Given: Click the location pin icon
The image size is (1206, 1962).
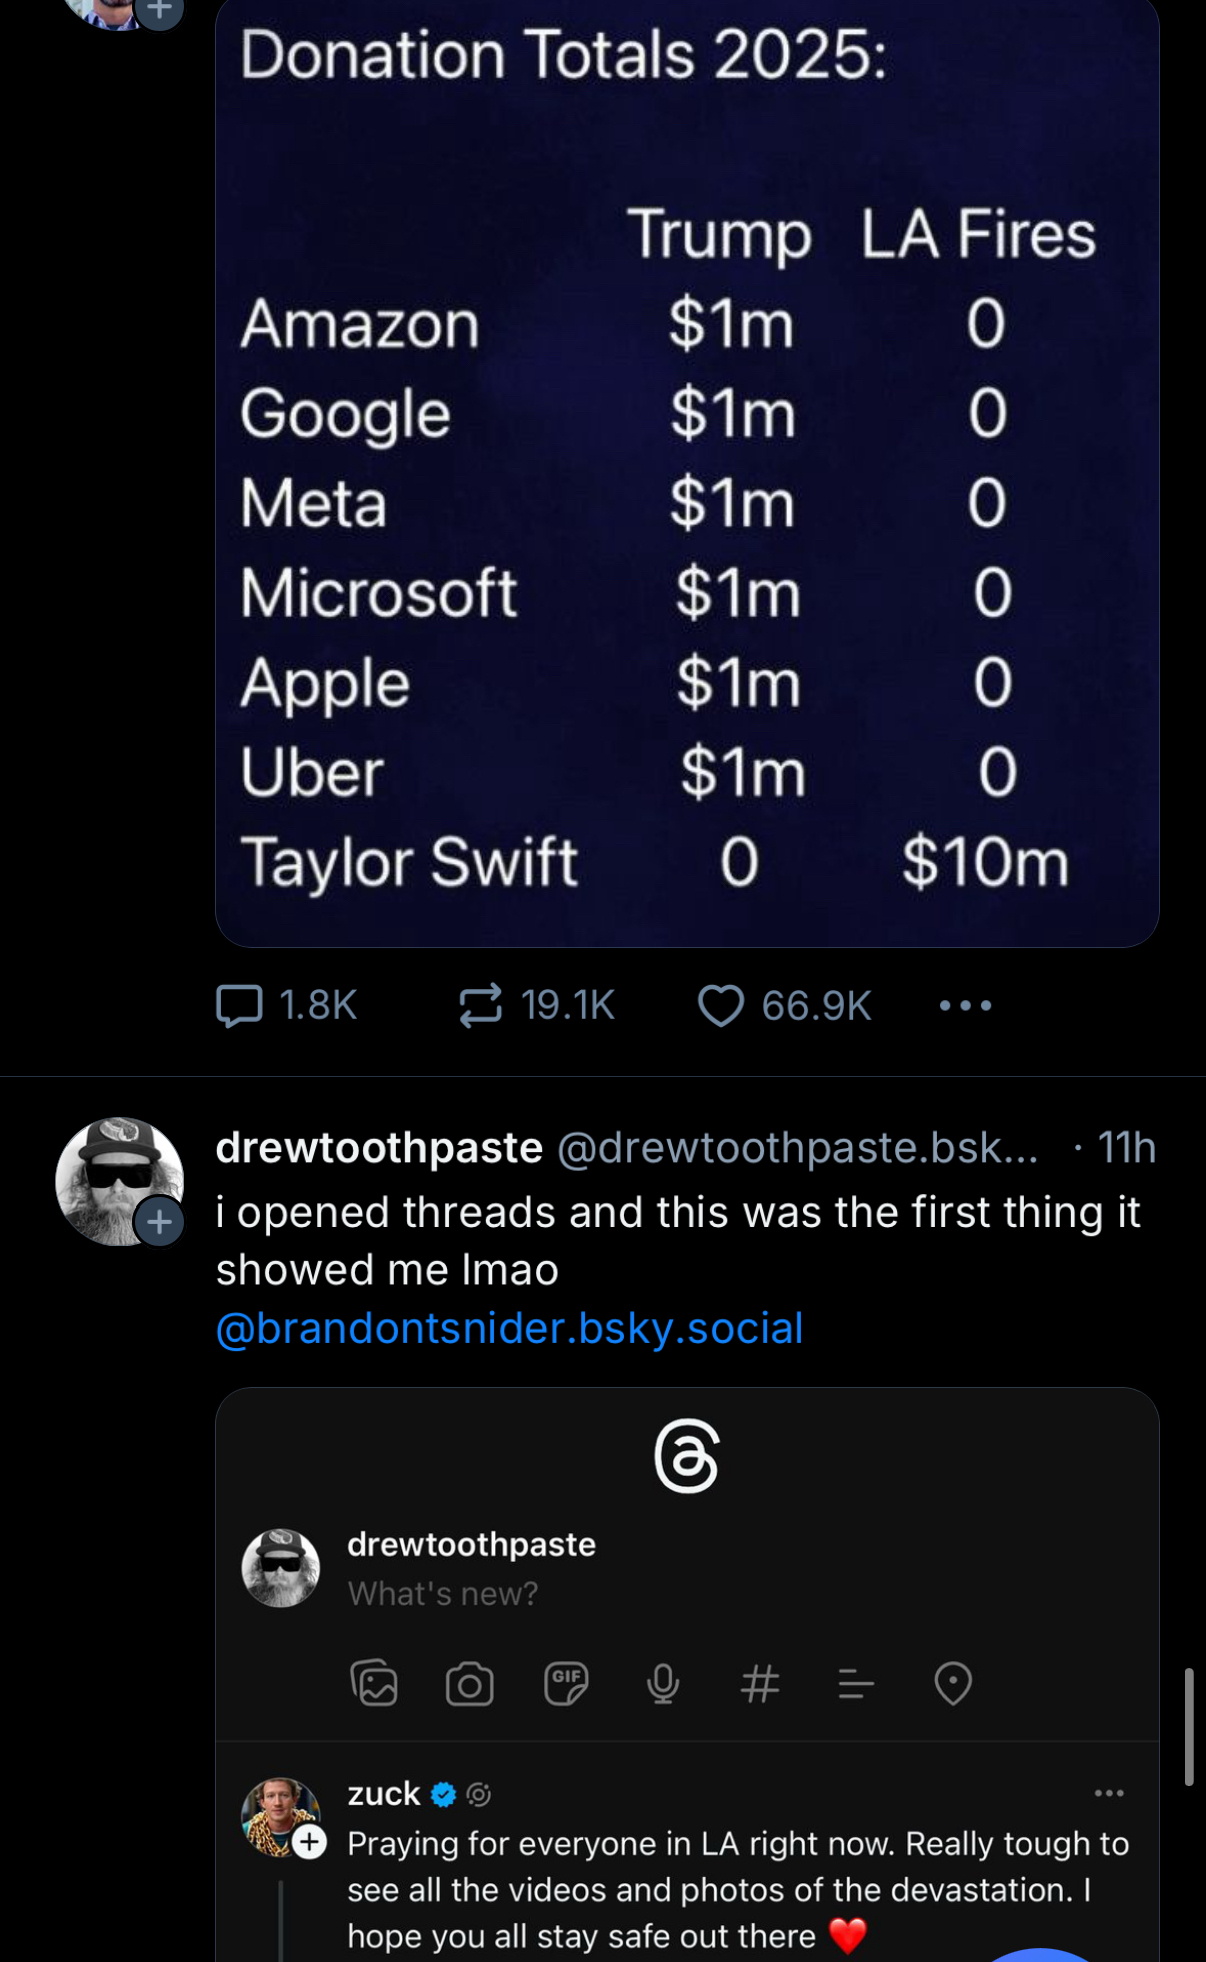Looking at the screenshot, I should [x=953, y=1684].
